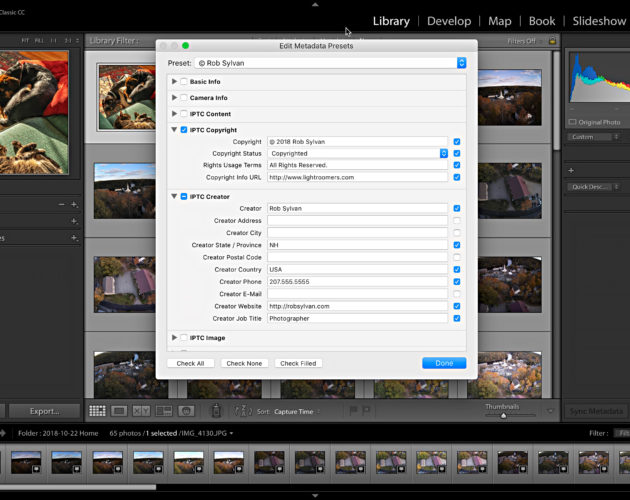This screenshot has height=500, width=630.
Task: Expand the IPTC Image section
Action: click(x=174, y=337)
